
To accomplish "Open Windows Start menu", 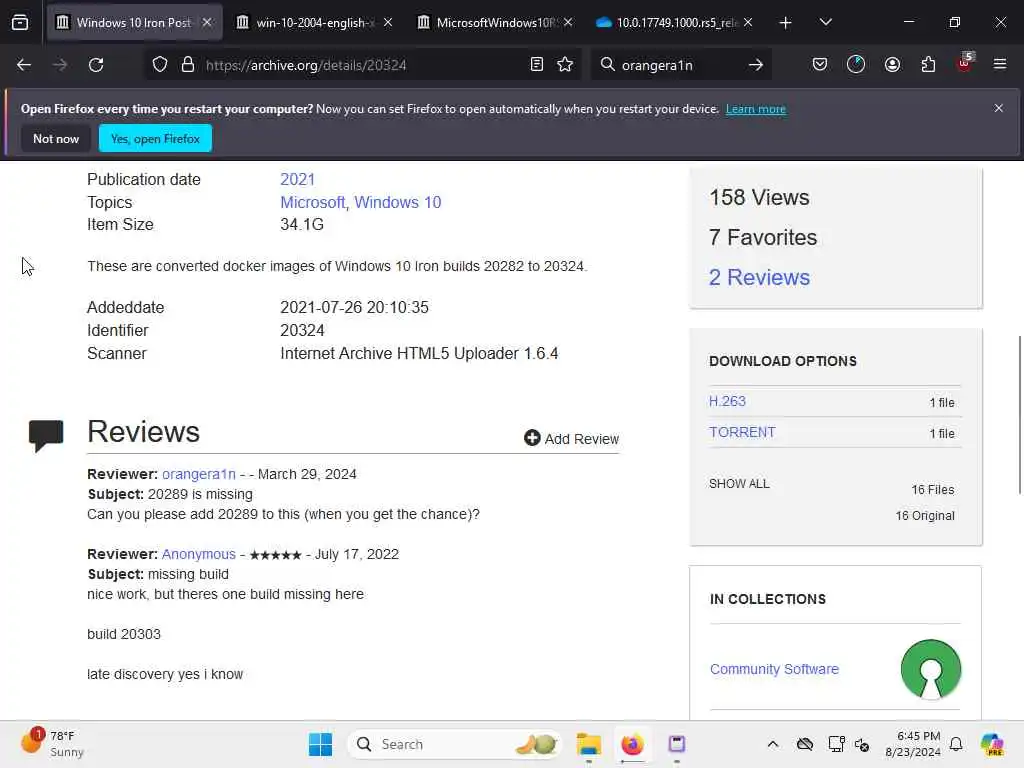I will (x=320, y=744).
